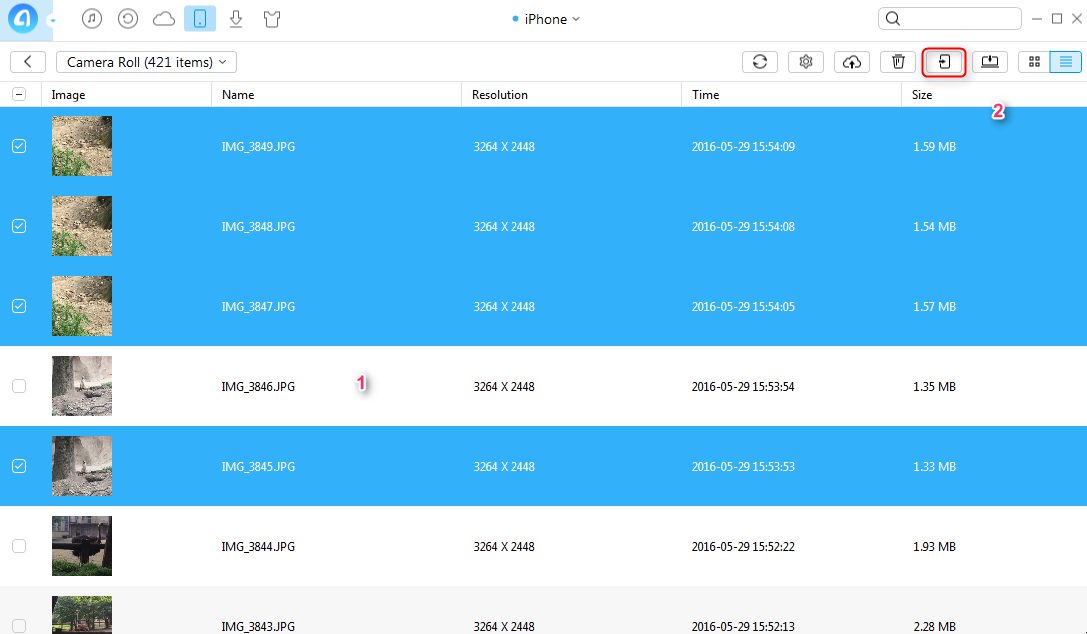
Task: Open thumbnail of IMG_3844.JPG
Action: point(82,546)
